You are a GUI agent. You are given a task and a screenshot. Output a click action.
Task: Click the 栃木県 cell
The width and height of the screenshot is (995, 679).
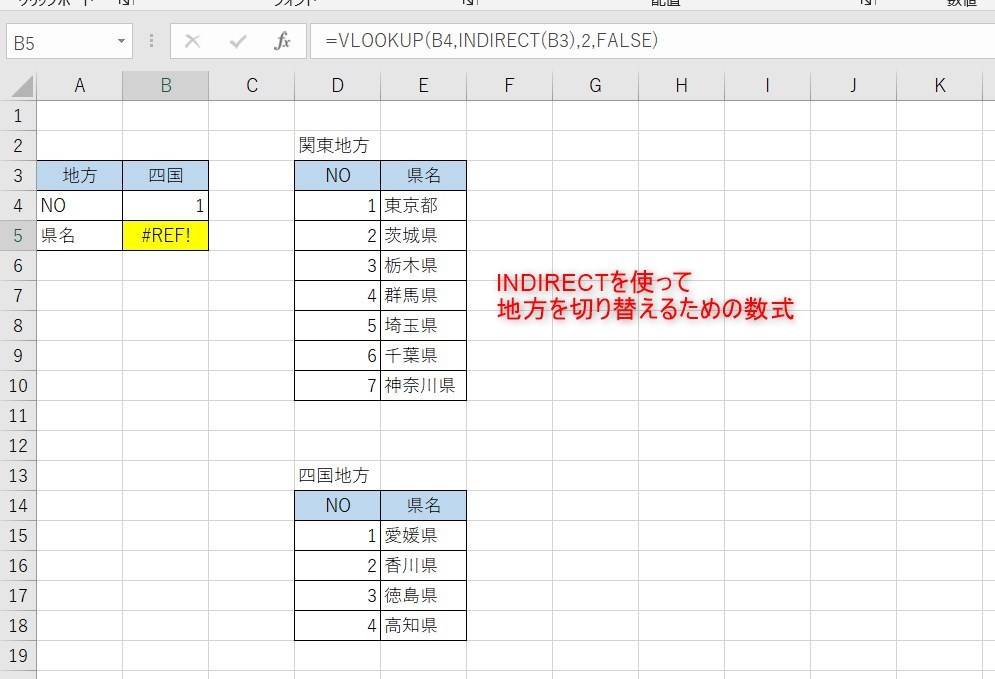pyautogui.click(x=423, y=265)
